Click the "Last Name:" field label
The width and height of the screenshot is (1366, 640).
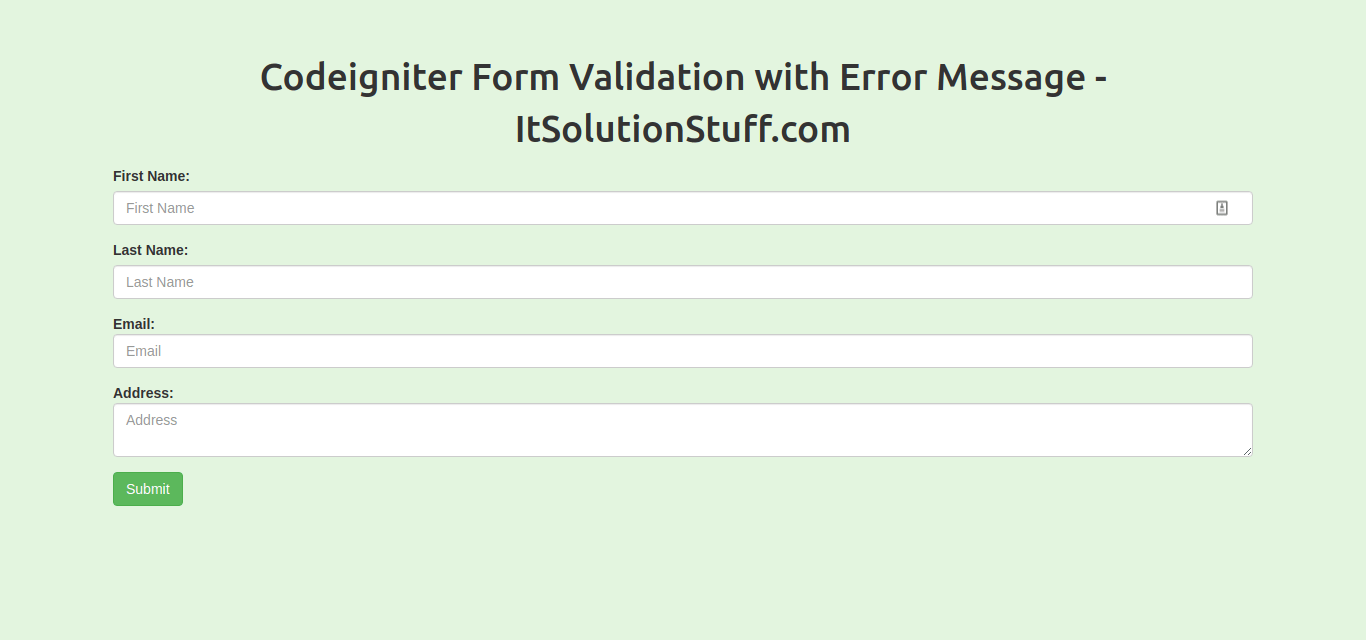(x=150, y=250)
